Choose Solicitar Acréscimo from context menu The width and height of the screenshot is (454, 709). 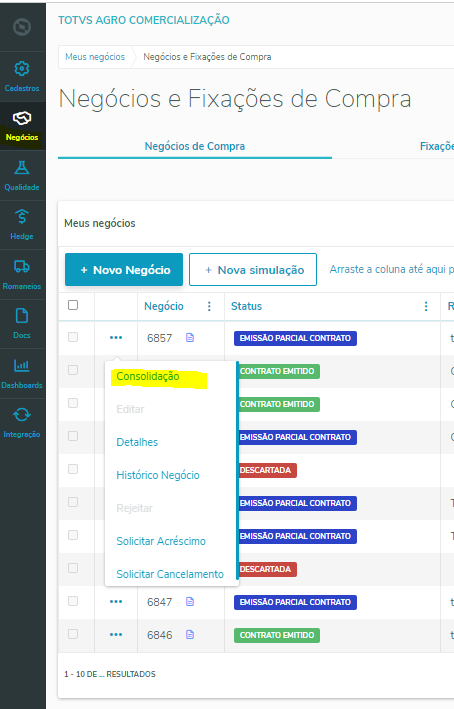(x=161, y=541)
